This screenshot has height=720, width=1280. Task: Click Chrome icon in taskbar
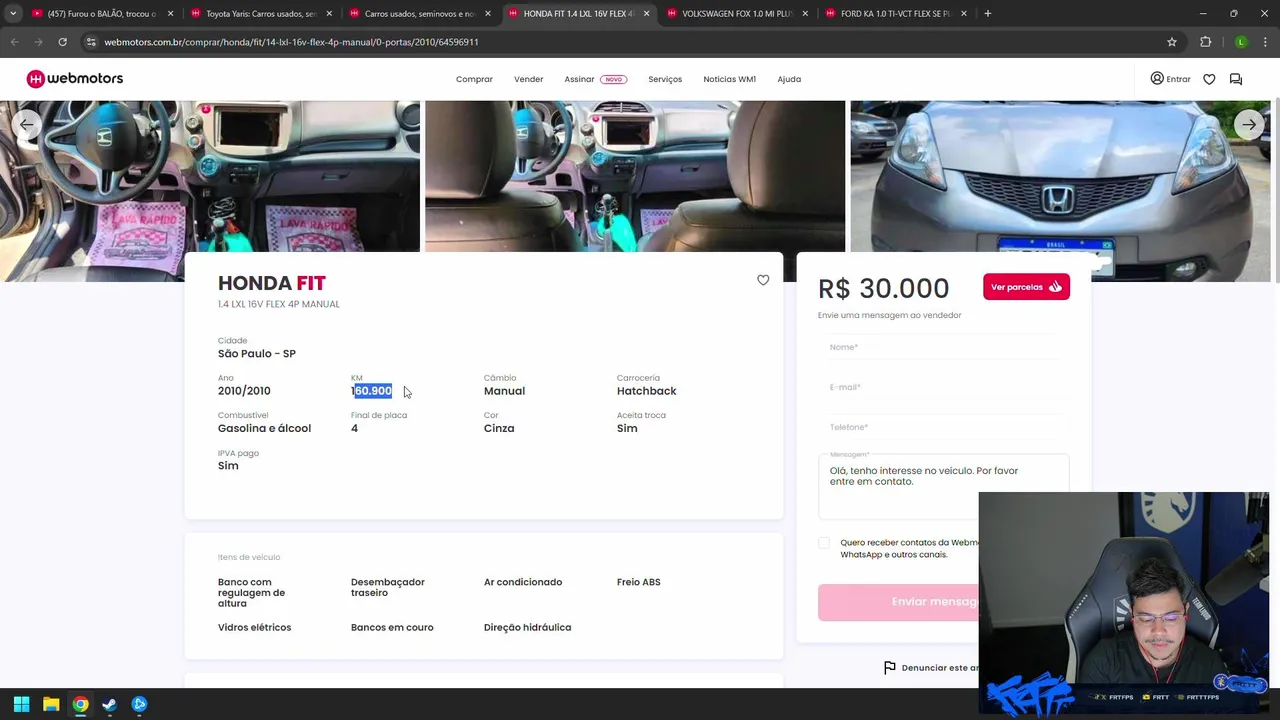tap(80, 704)
